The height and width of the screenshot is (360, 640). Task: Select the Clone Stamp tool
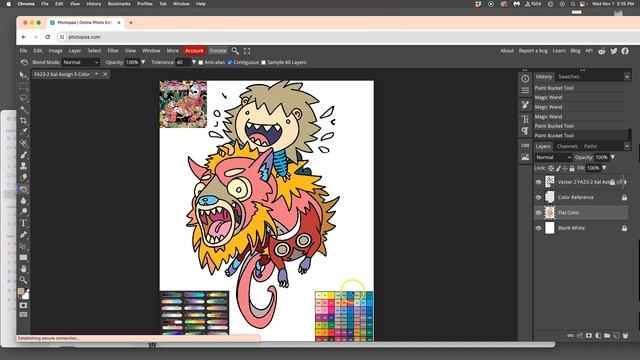click(23, 166)
